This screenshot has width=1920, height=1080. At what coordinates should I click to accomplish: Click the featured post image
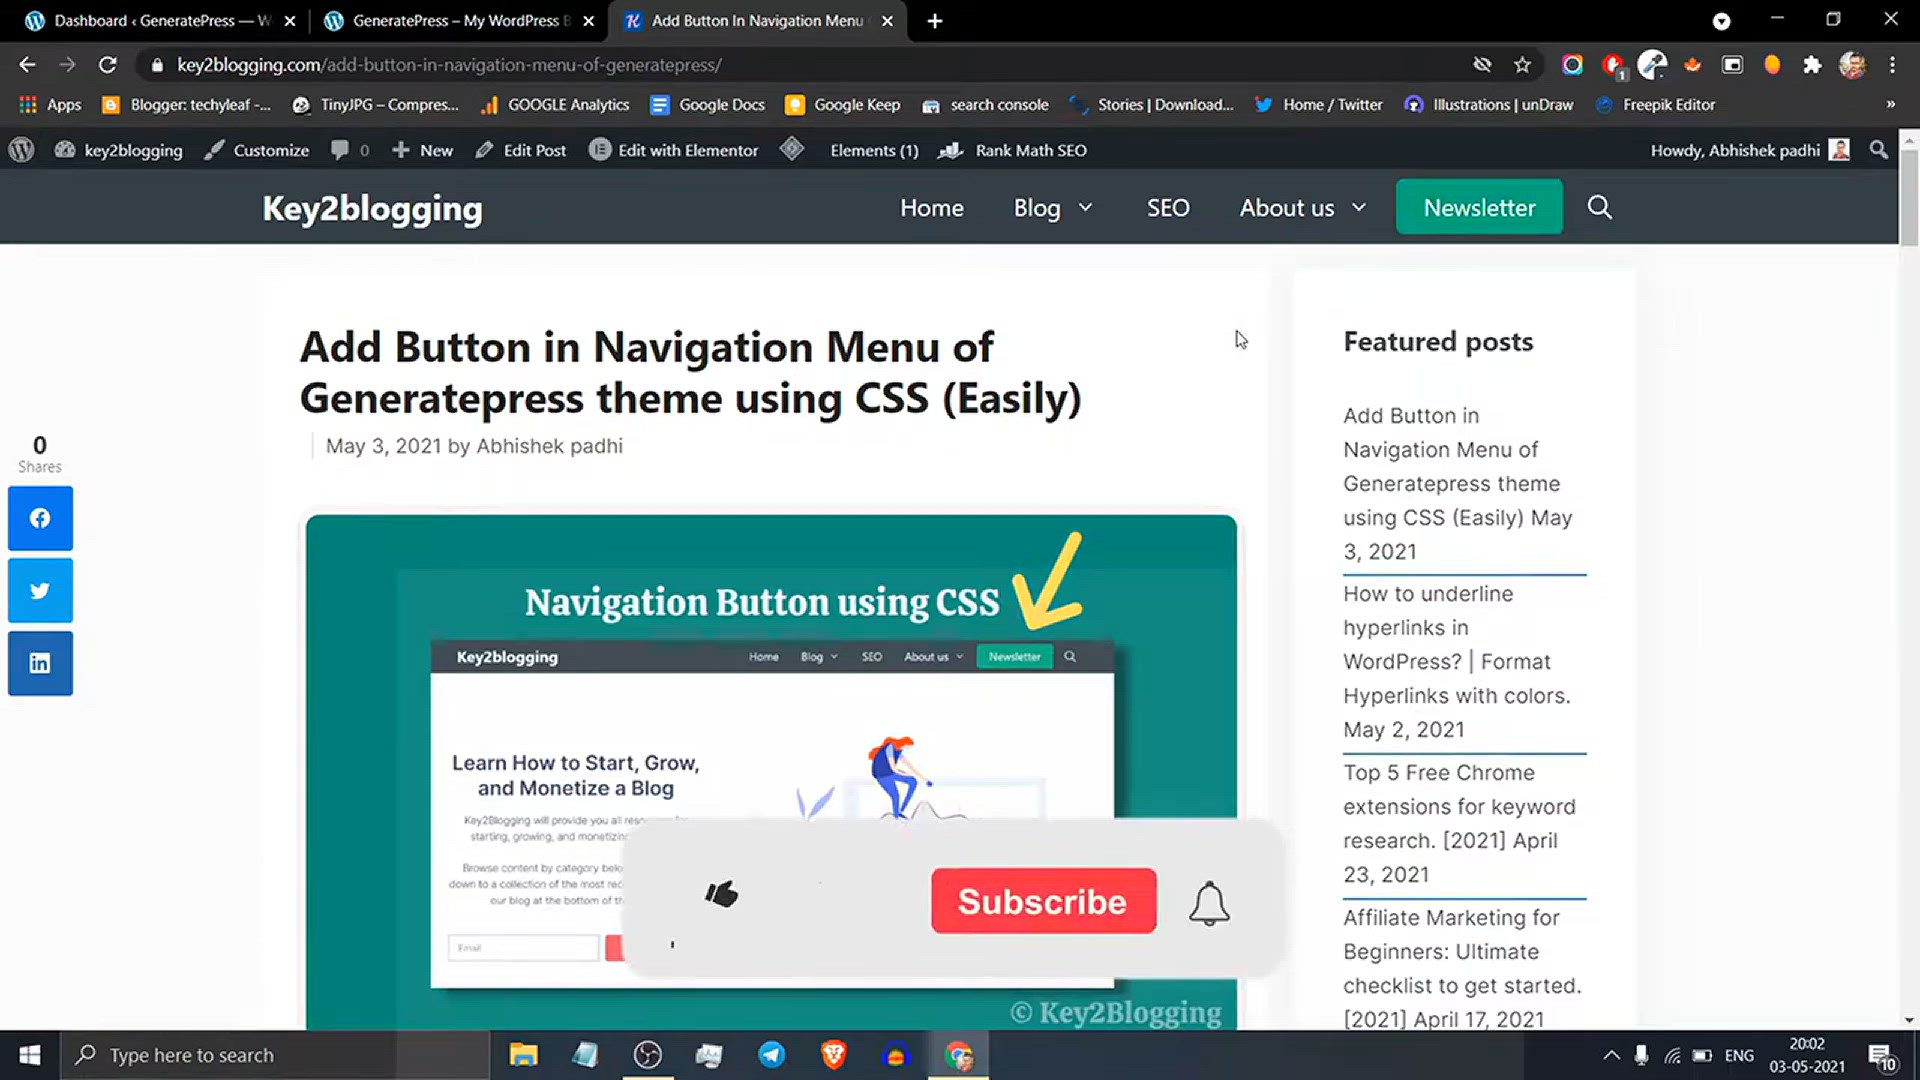[x=771, y=772]
